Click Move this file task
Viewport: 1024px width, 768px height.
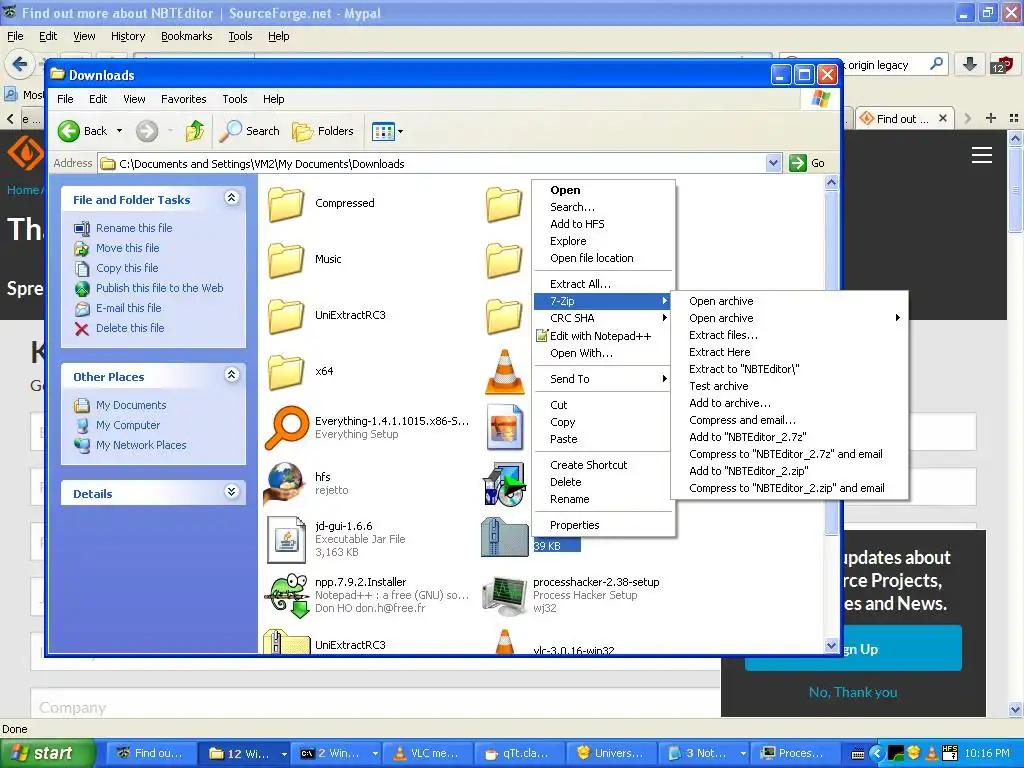[x=127, y=248]
